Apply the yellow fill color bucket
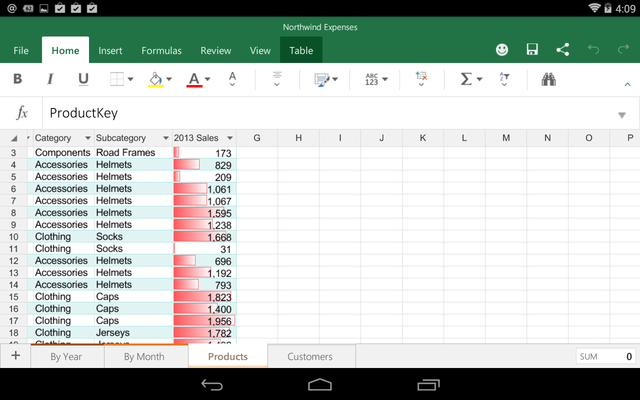The image size is (640, 400). point(156,79)
